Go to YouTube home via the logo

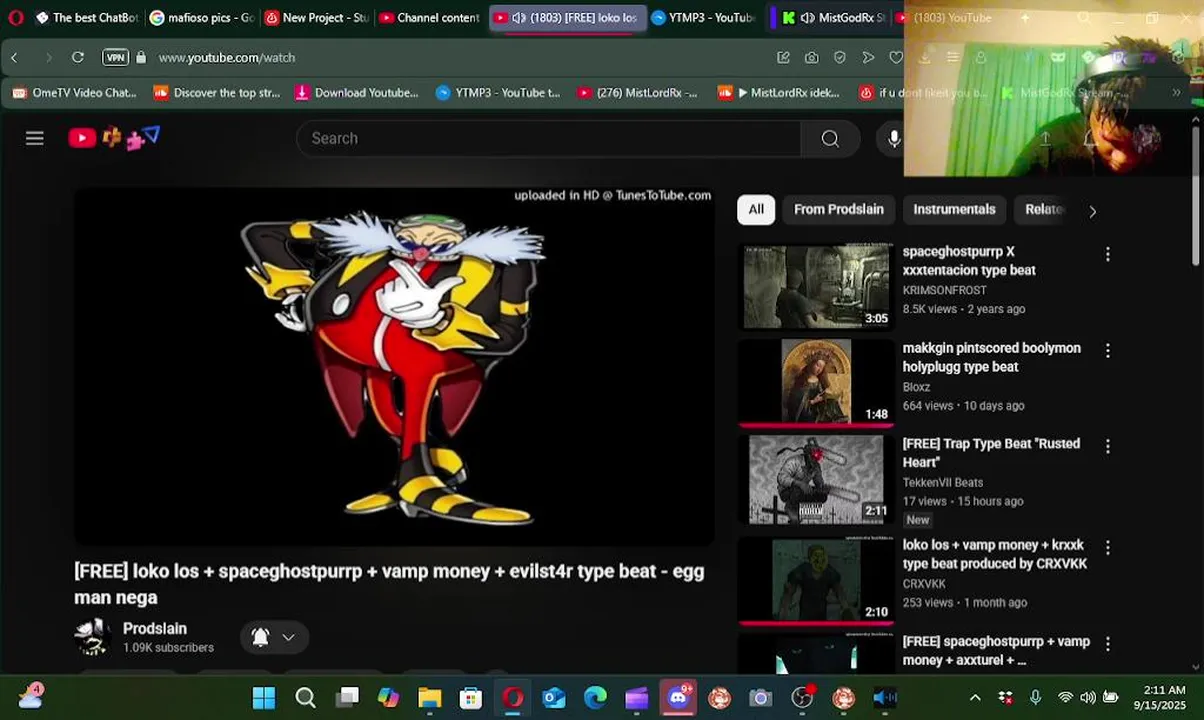click(x=114, y=138)
